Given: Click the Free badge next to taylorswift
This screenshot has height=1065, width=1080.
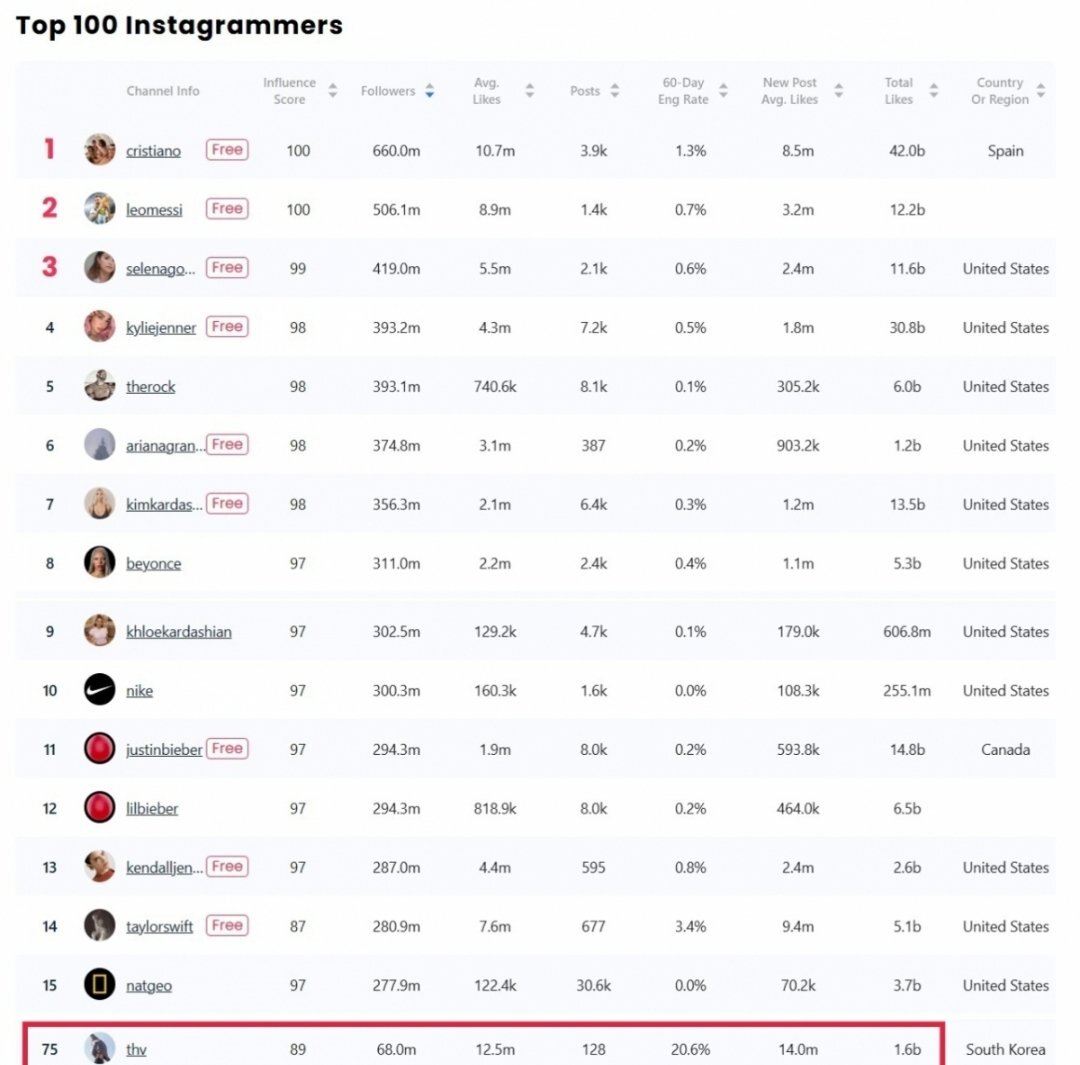Looking at the screenshot, I should pos(227,925).
